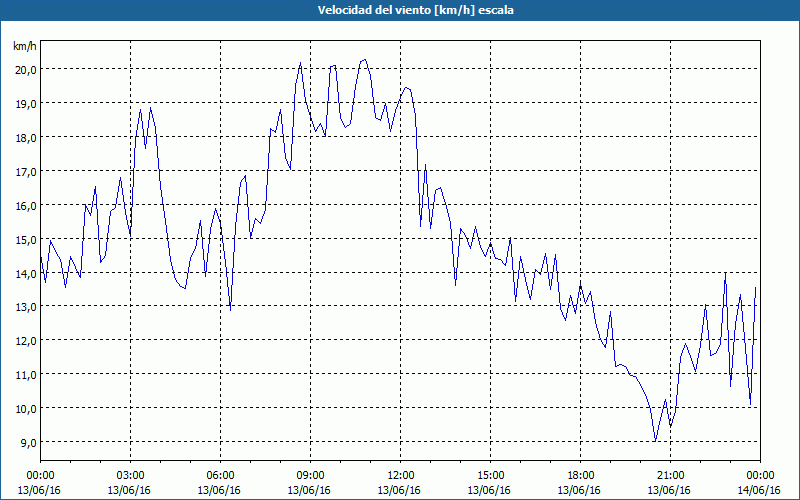Viewport: 800px width, 500px height.
Task: Pick the "15:00" time axis label
Action: [490, 476]
